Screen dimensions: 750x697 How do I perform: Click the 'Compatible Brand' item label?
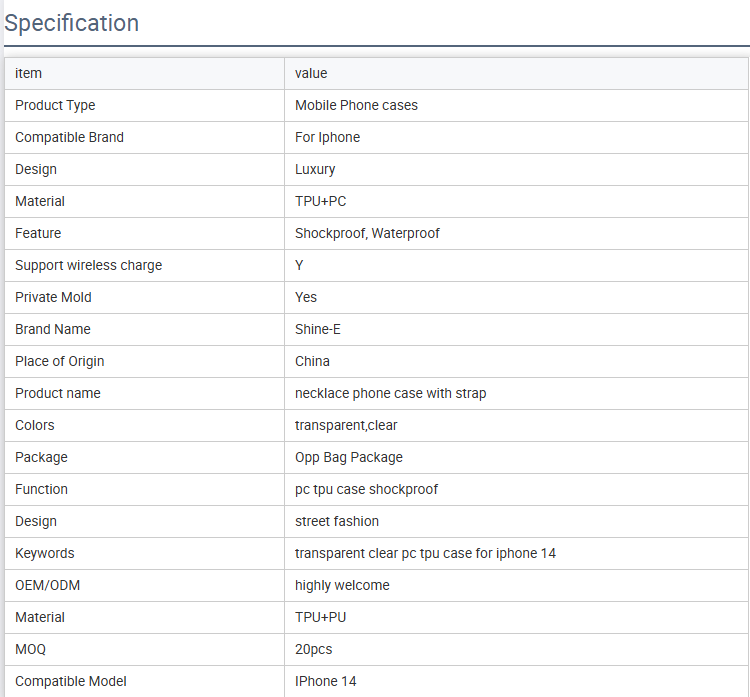click(x=69, y=137)
